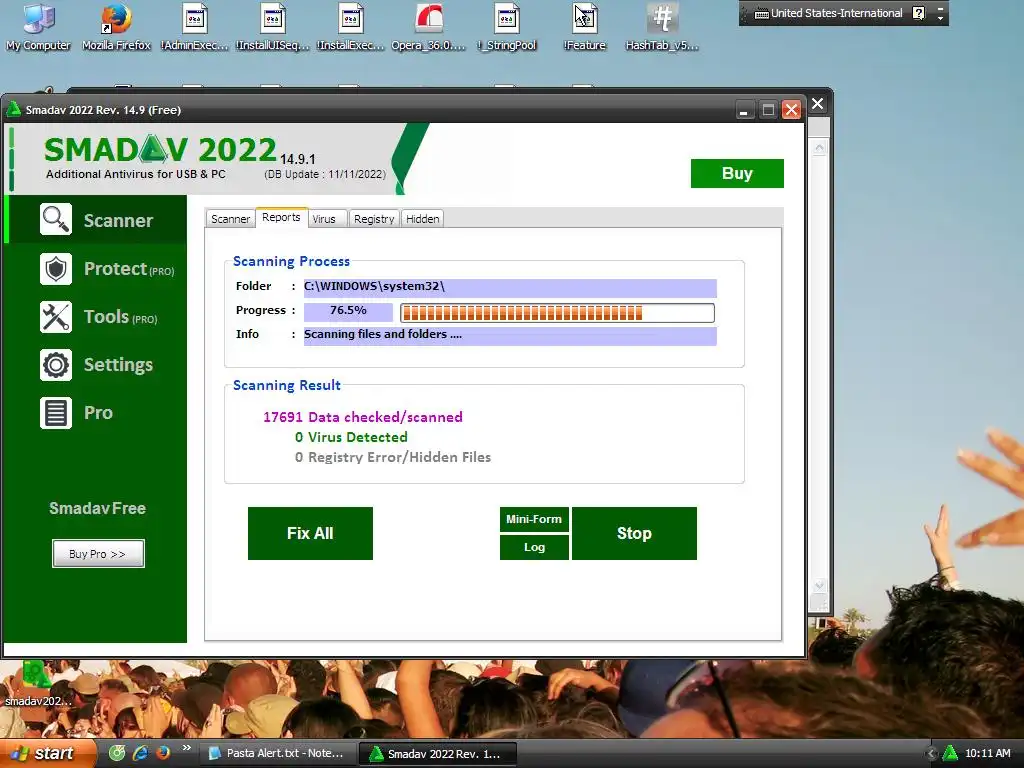Click Smadav 2022 Rev taskbar item

pos(438,754)
